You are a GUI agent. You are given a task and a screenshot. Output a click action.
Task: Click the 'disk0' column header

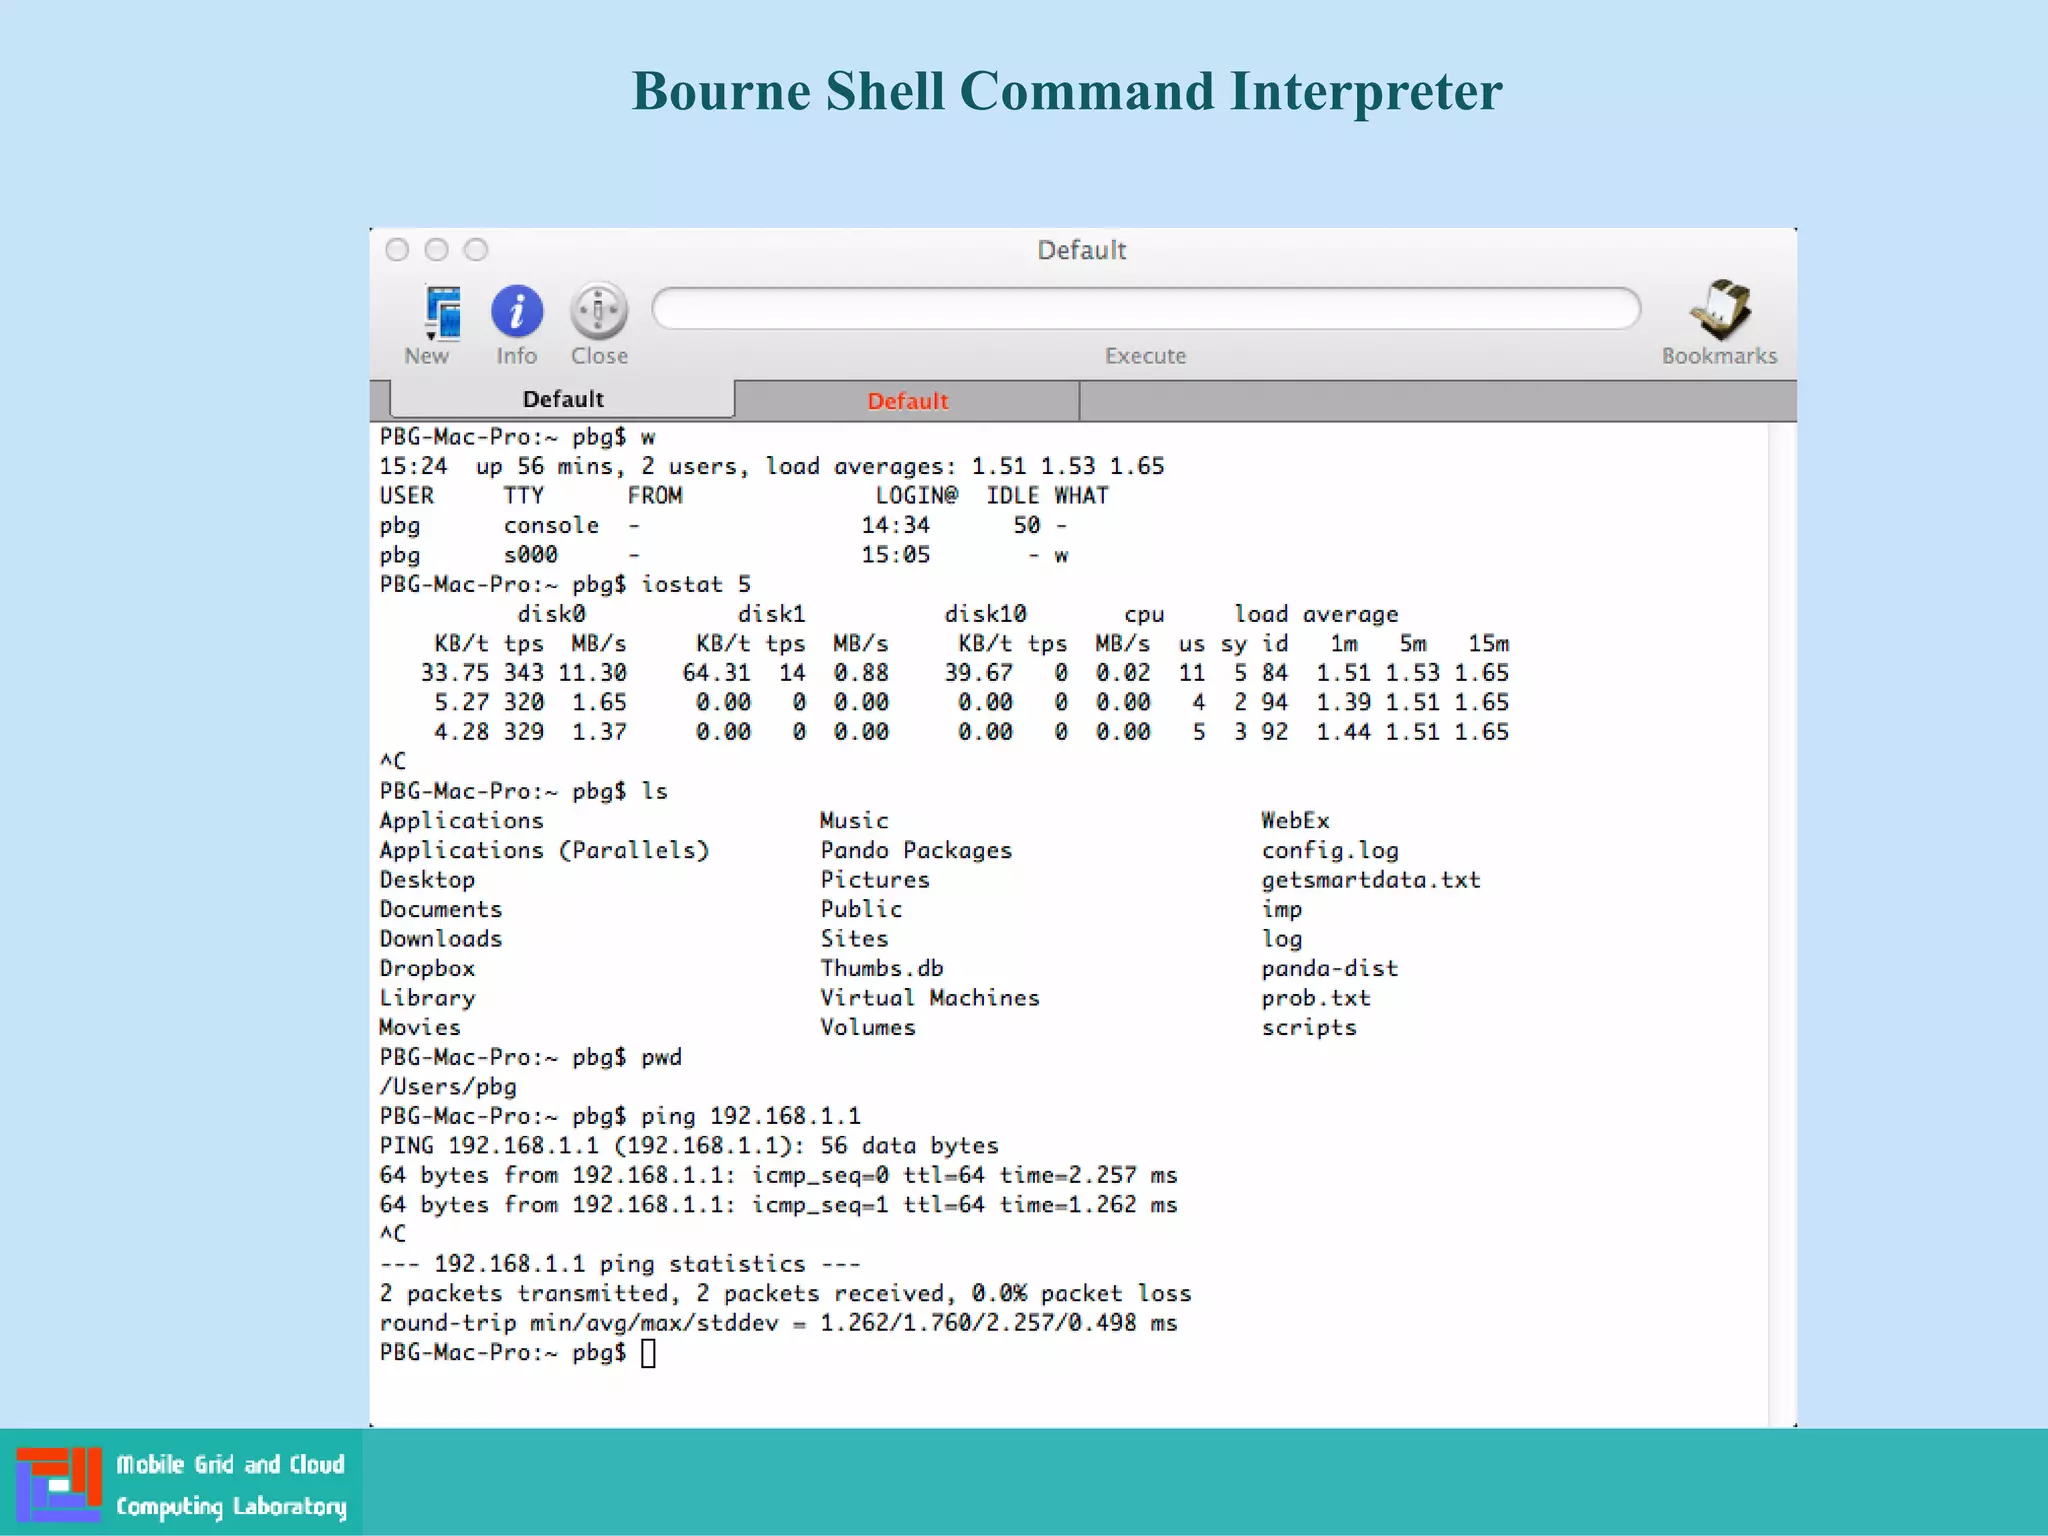[x=551, y=613]
